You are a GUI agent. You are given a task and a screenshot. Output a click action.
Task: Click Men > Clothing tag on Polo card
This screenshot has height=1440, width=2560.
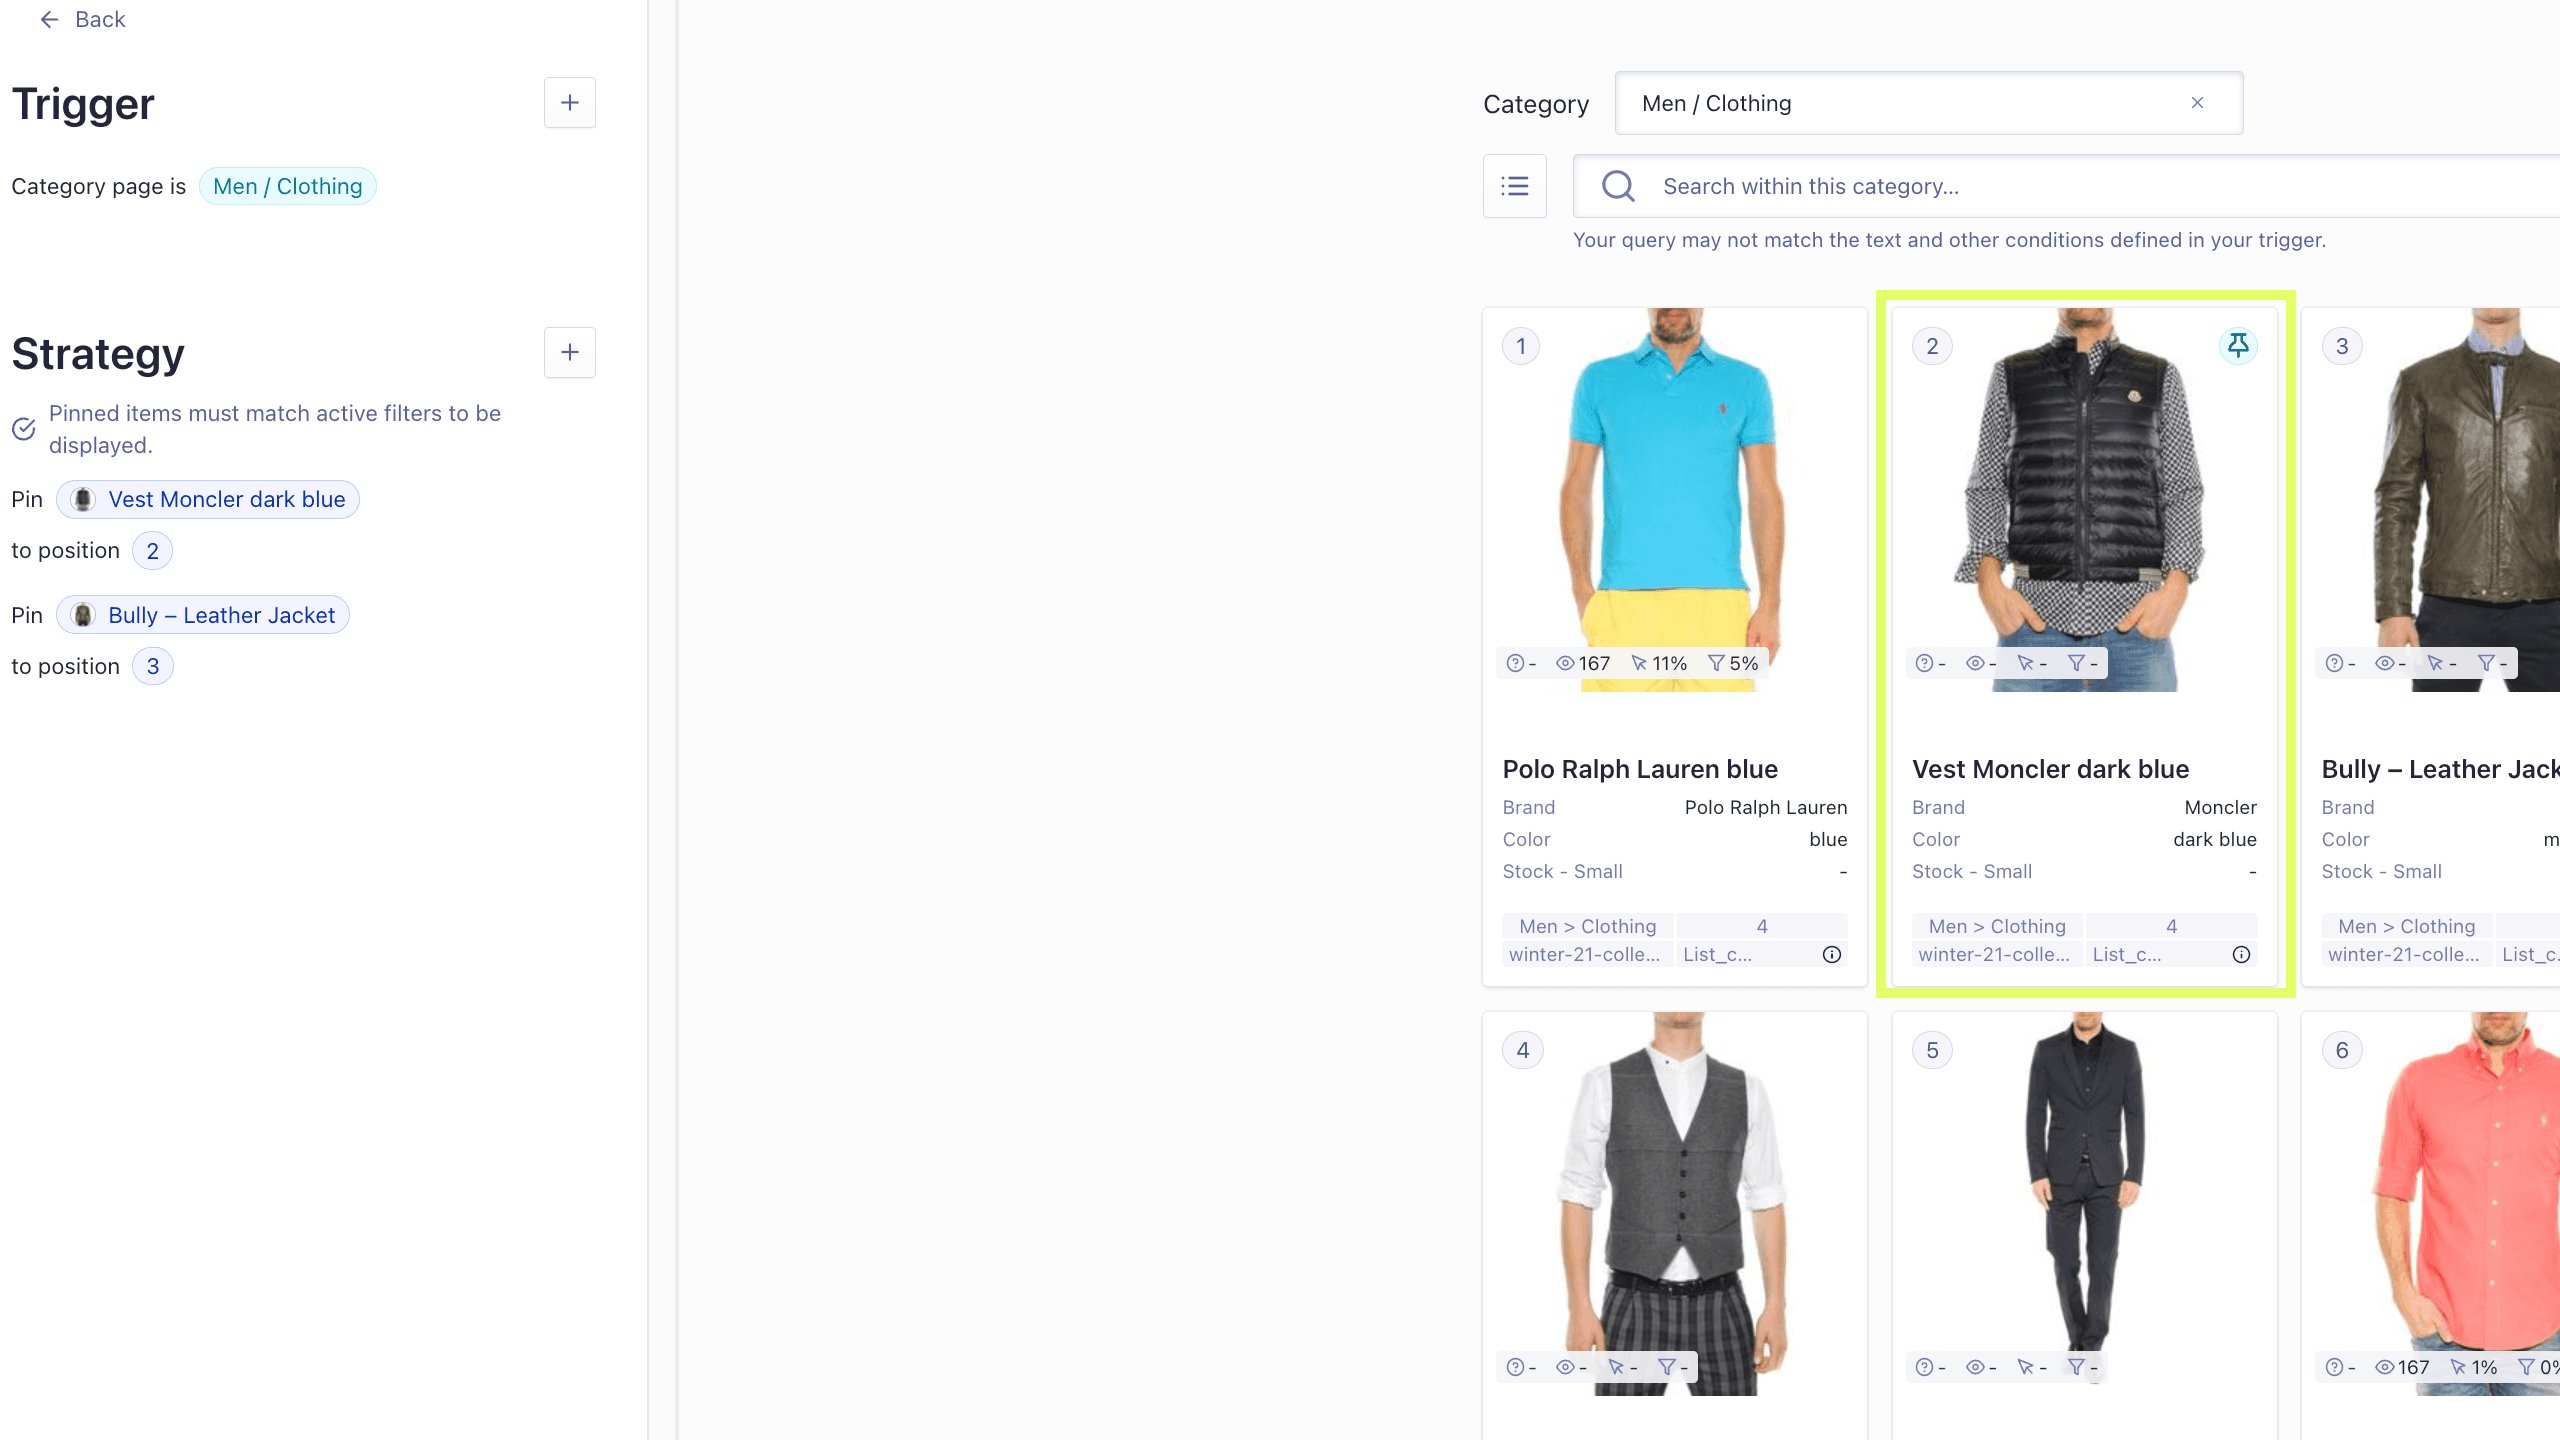point(1588,927)
